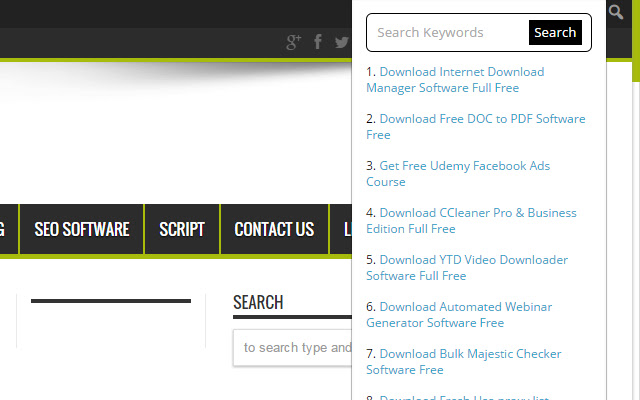Open Download Internet Download Manager link
The width and height of the screenshot is (640, 400).
click(x=455, y=80)
